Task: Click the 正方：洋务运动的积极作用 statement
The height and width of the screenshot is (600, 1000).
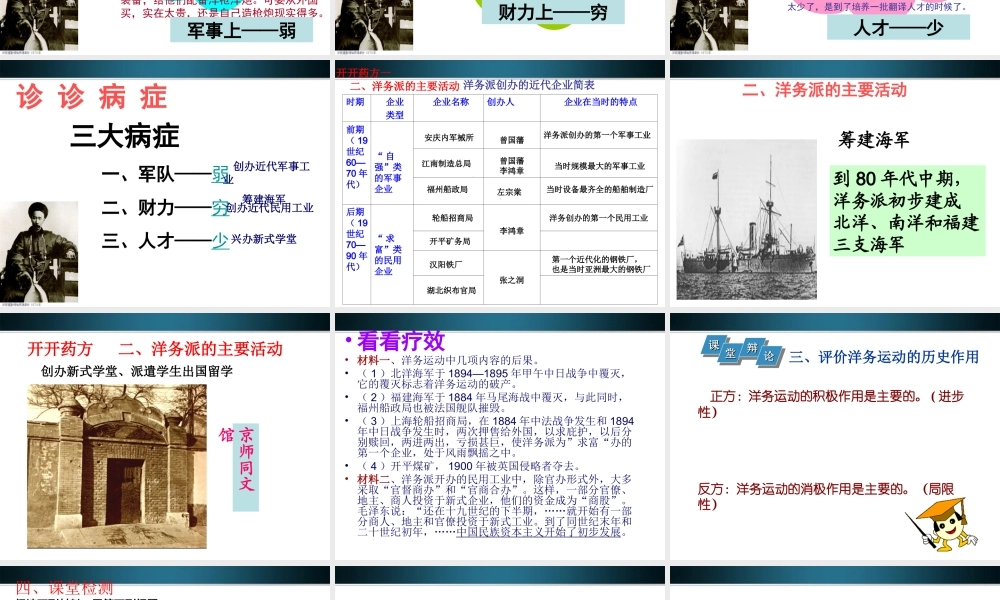Action: [x=830, y=404]
